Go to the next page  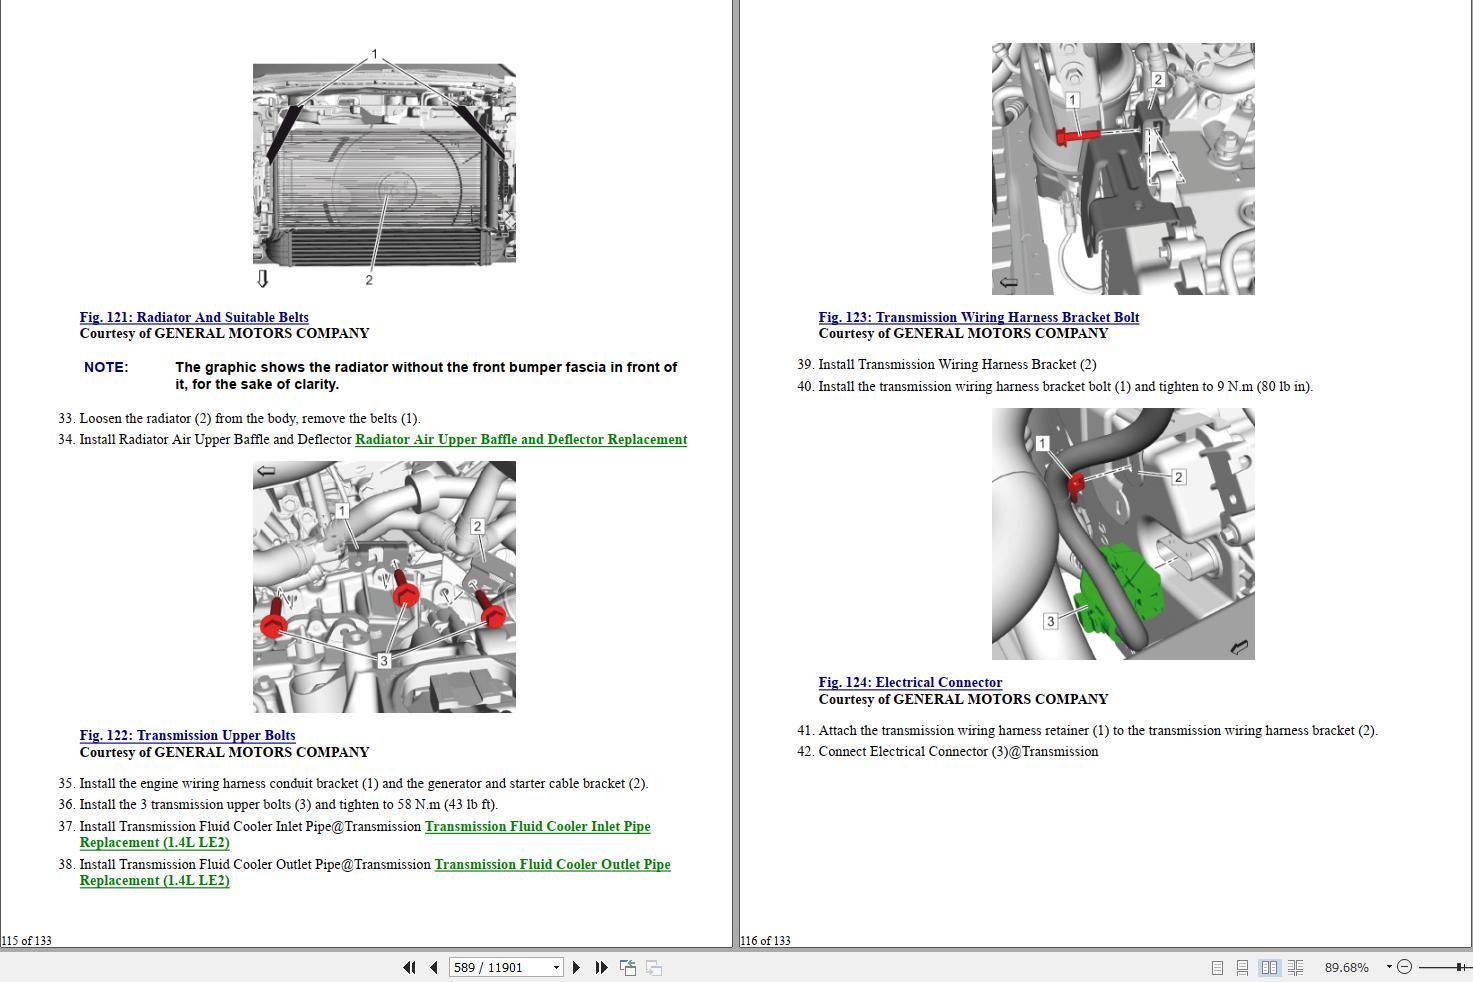point(576,967)
